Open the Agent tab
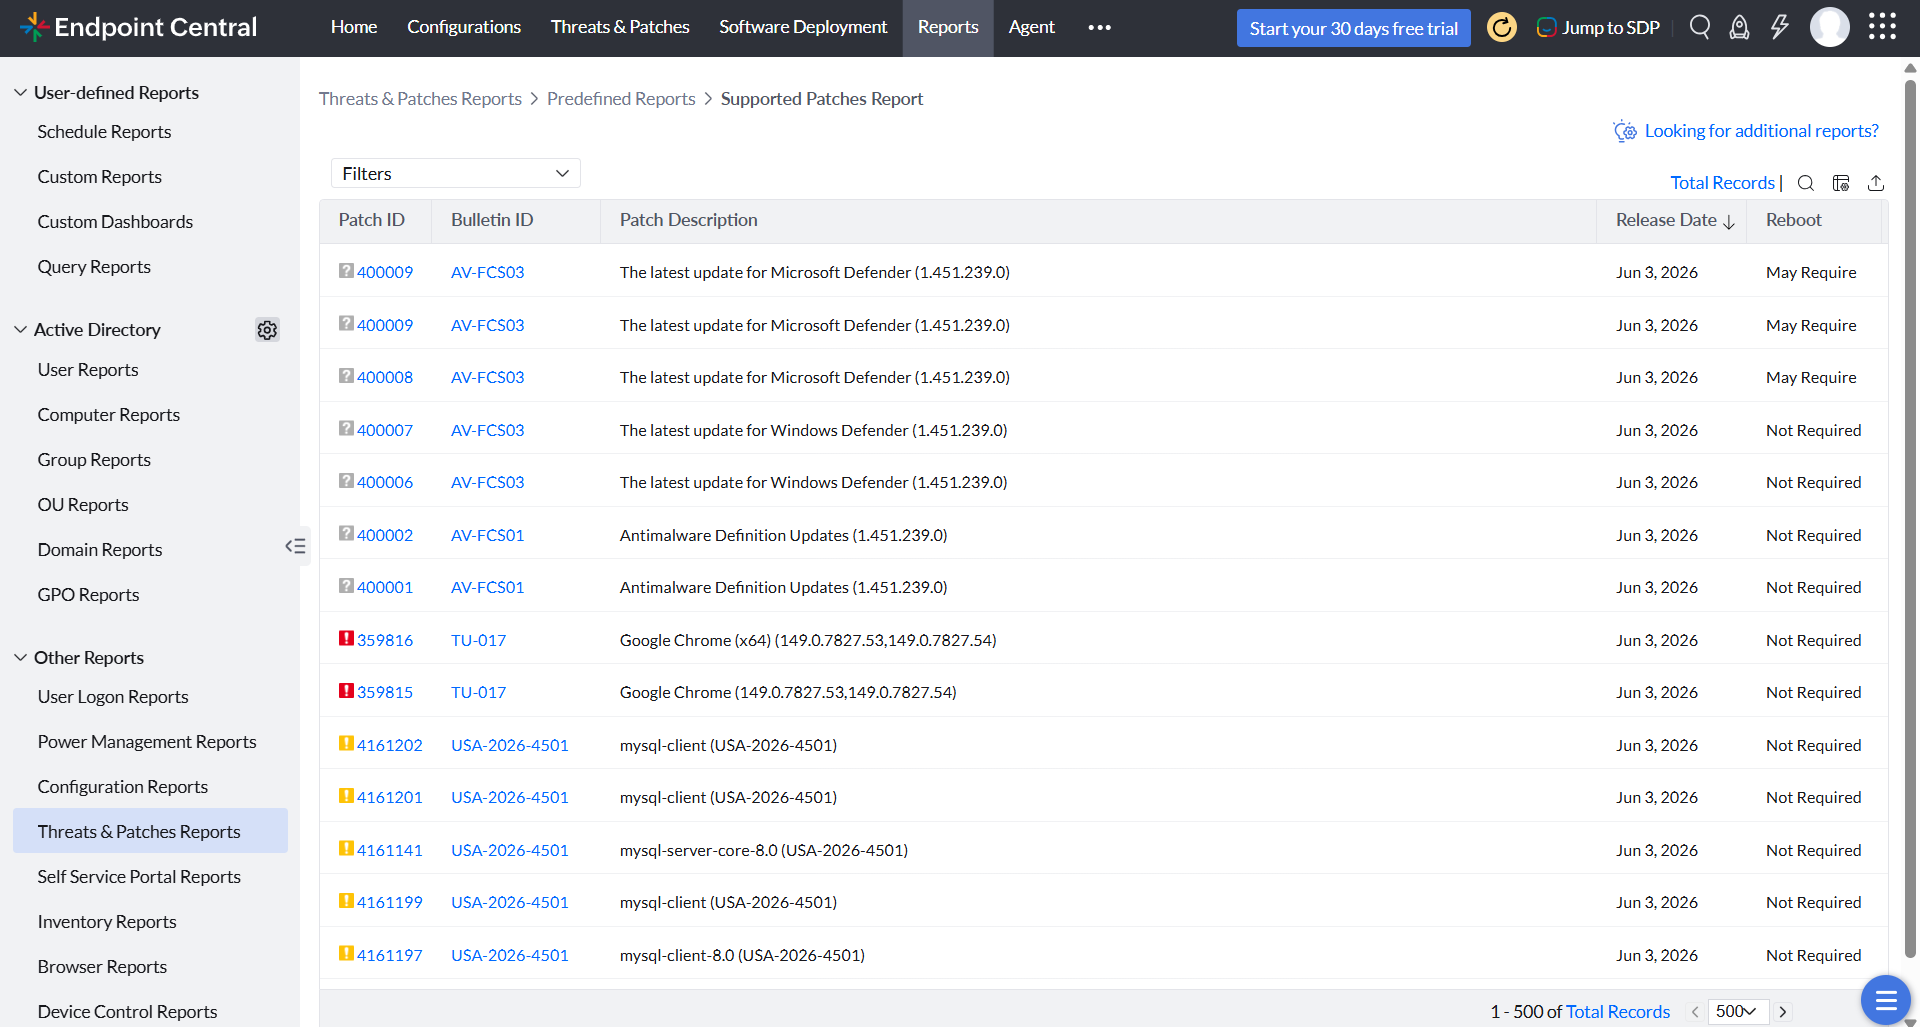Screen dimensions: 1920x1027 1032,27
